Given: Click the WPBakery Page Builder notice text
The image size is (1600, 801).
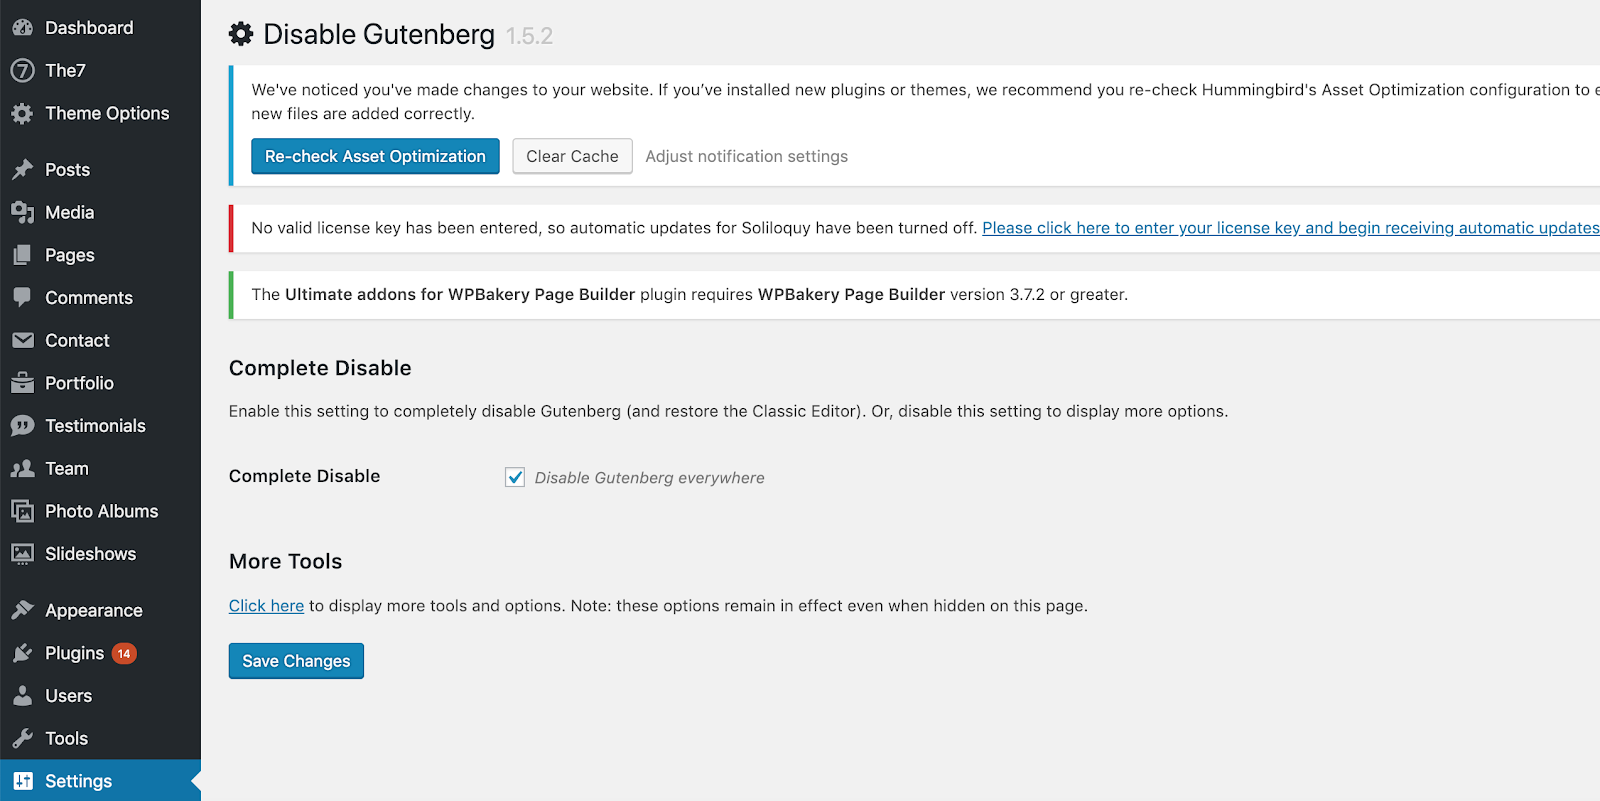Looking at the screenshot, I should pos(689,295).
